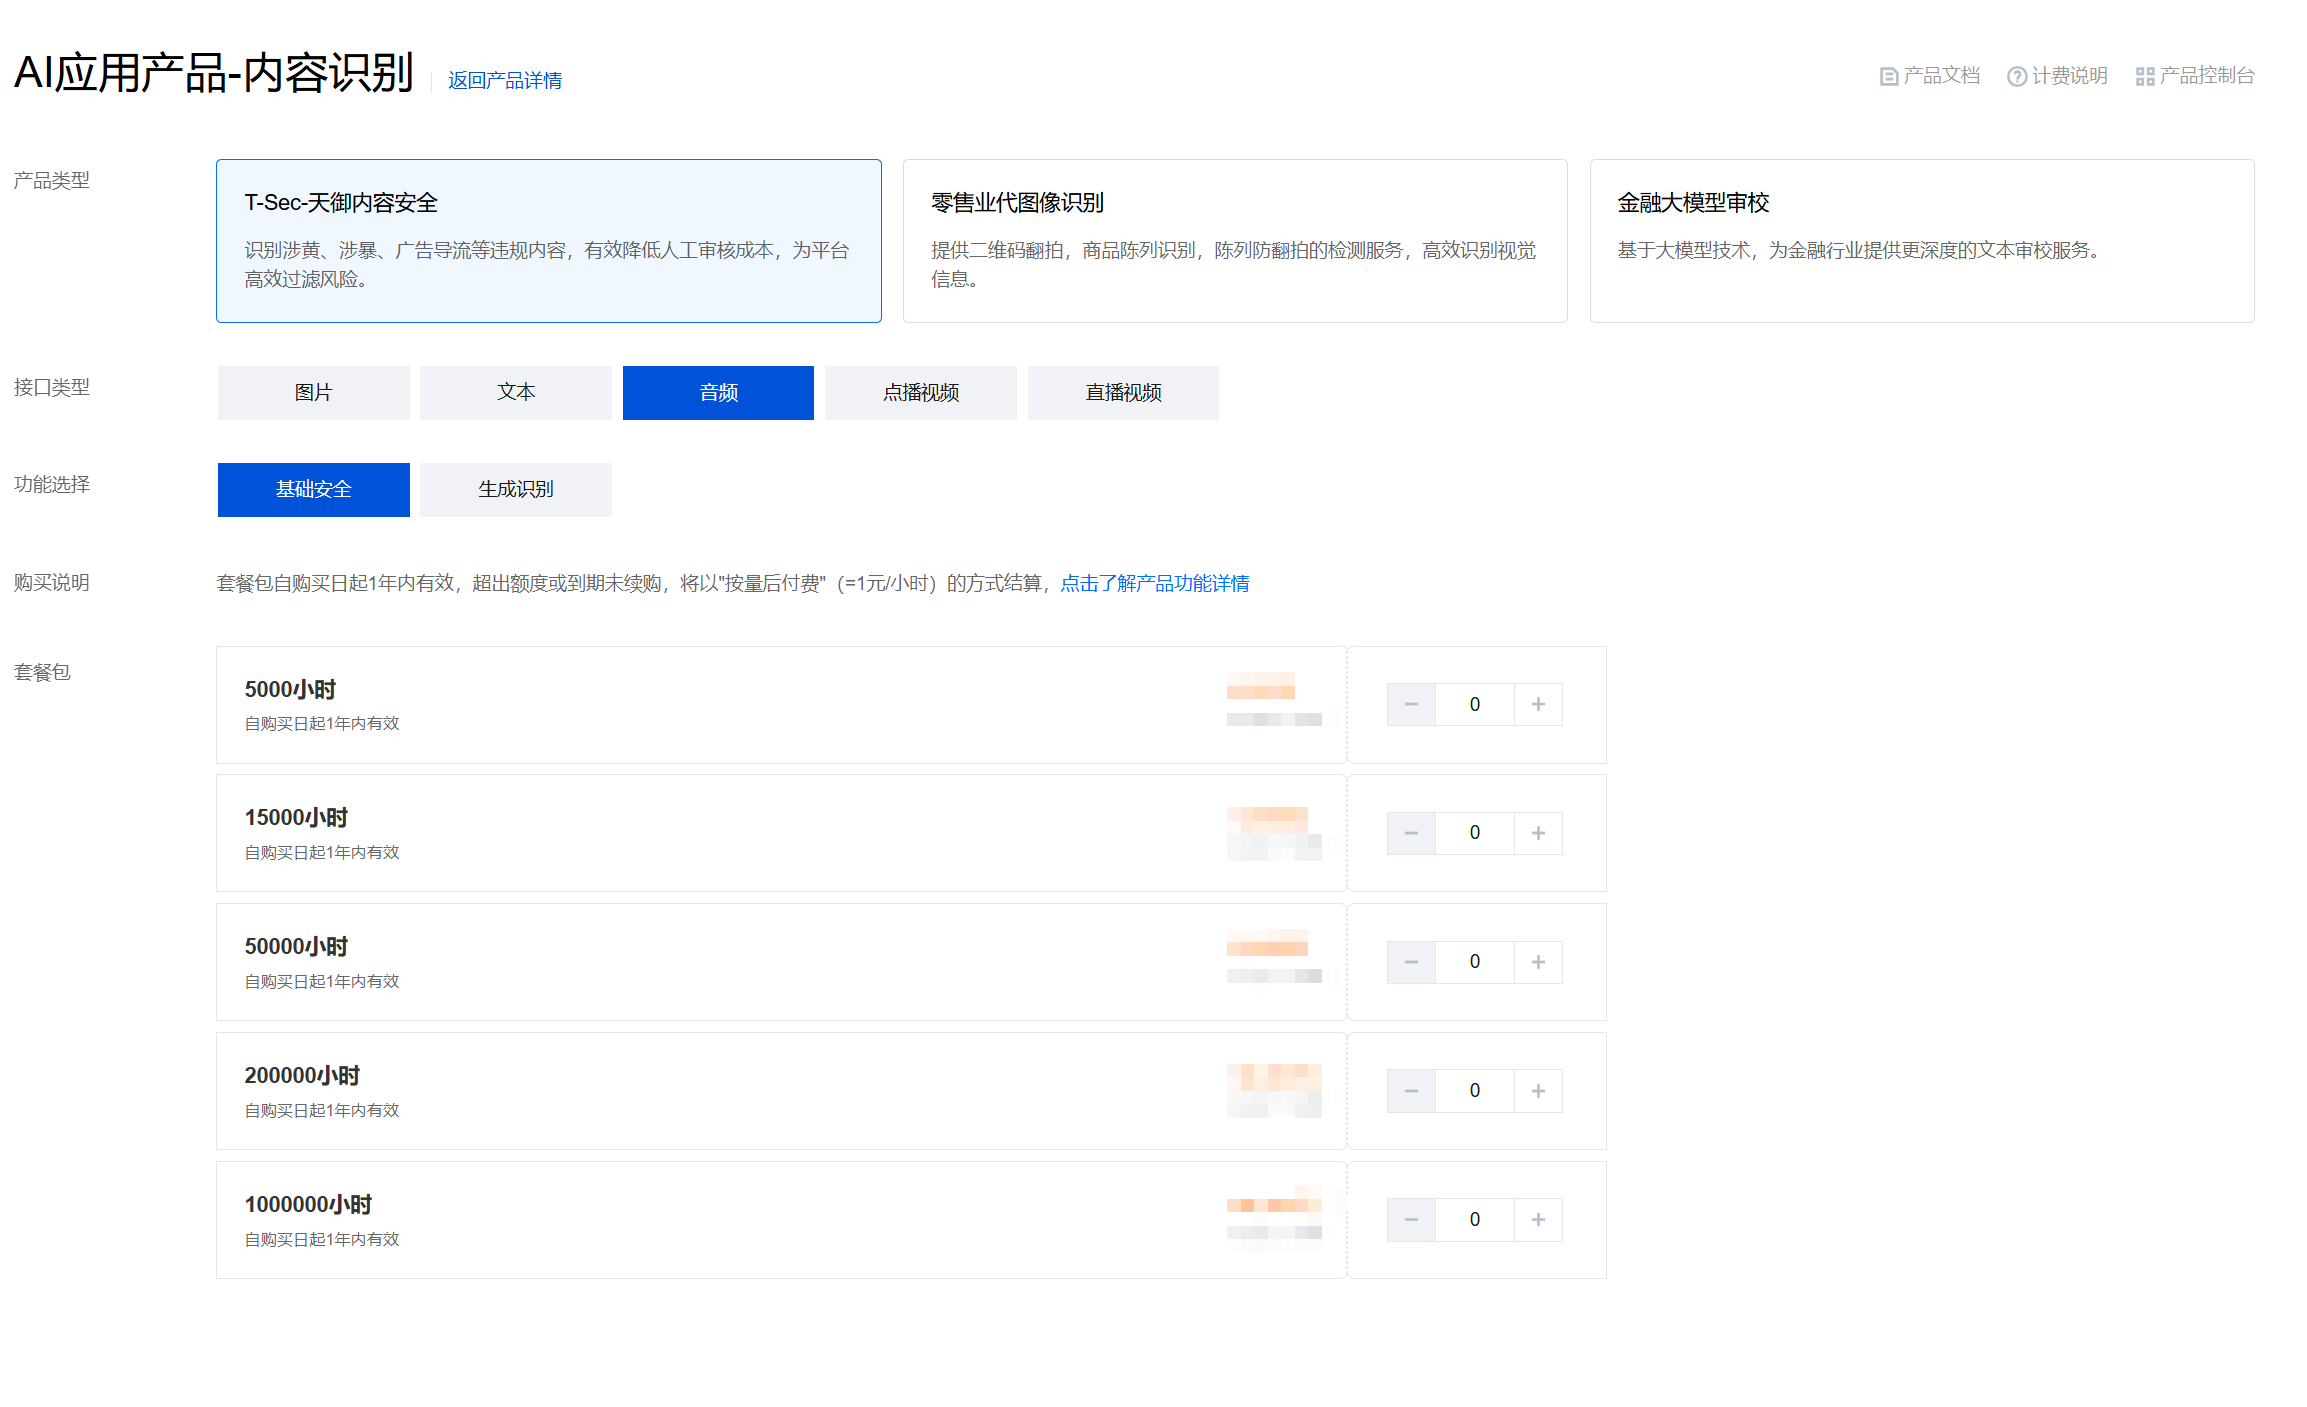Add one 1000000小时 package with plus
Viewport: 2307px width, 1407px height.
[1538, 1220]
